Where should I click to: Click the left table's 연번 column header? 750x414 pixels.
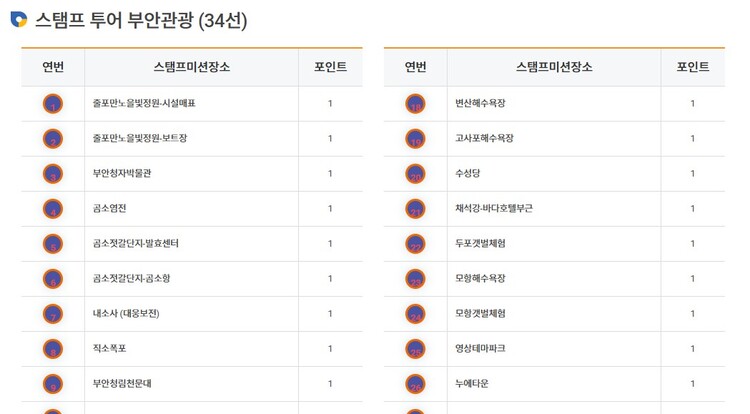click(x=53, y=67)
